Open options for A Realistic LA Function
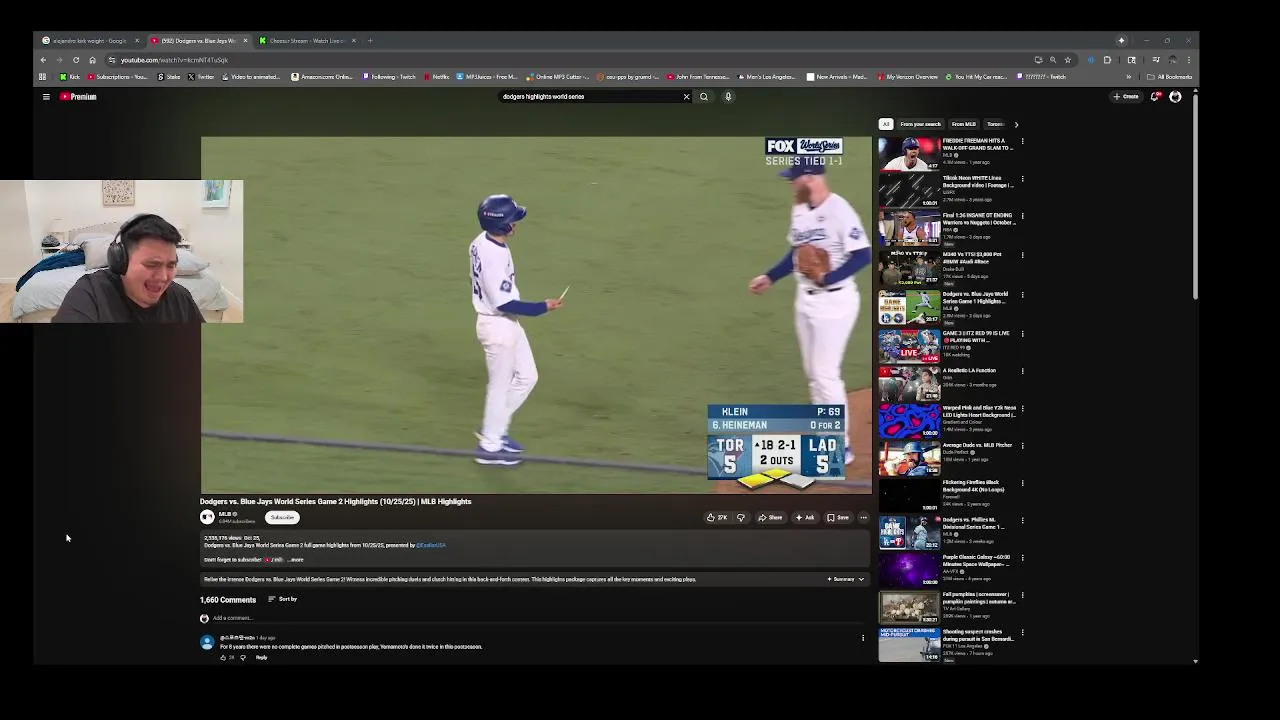Screen dimensions: 1280x720 1022,371
